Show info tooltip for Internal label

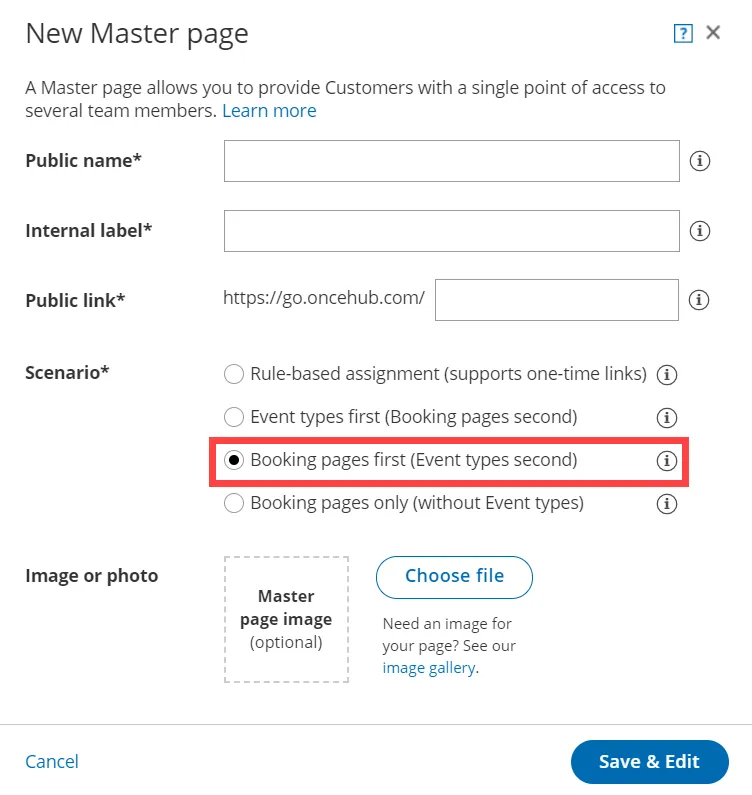[700, 231]
